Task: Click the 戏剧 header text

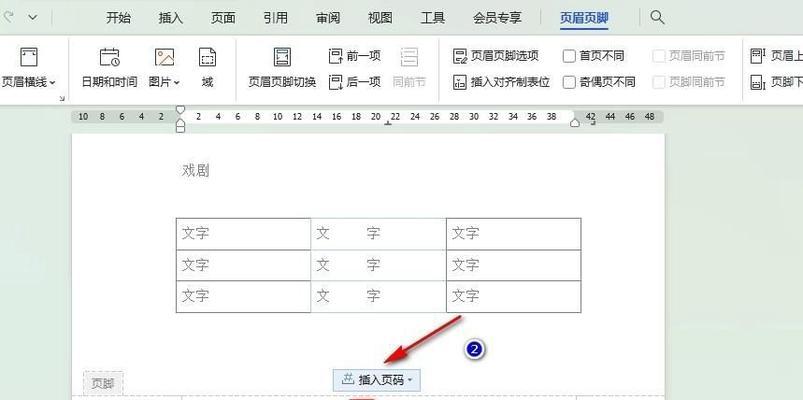Action: pyautogui.click(x=196, y=171)
